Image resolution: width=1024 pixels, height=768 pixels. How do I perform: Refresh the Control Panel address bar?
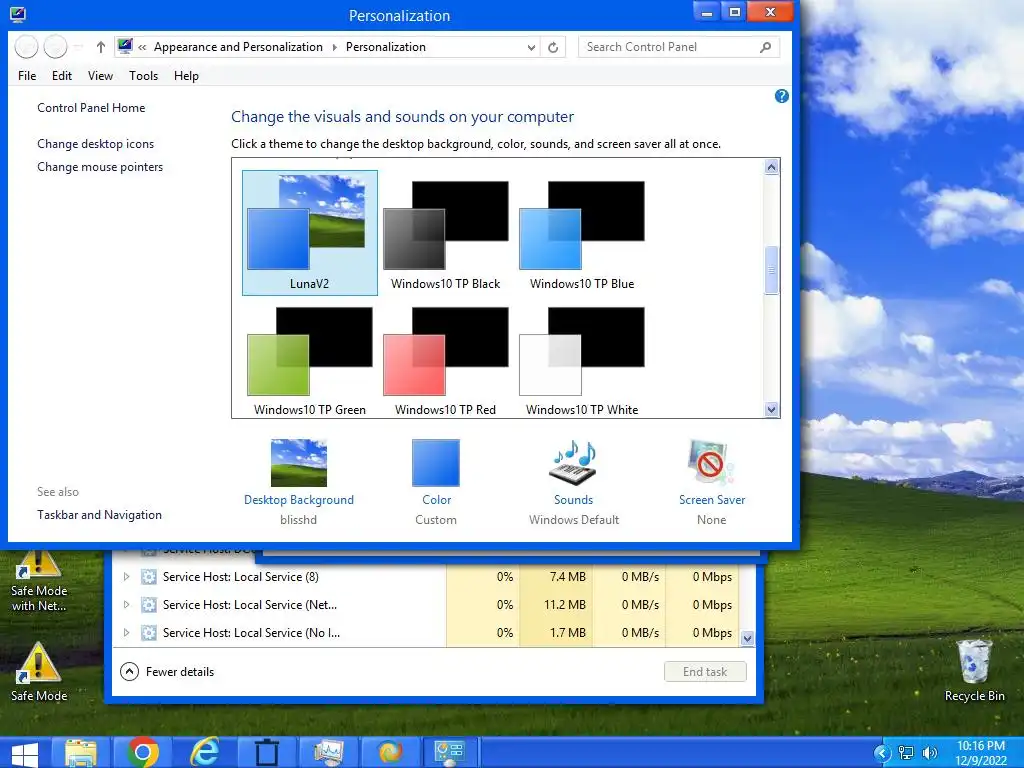point(553,47)
